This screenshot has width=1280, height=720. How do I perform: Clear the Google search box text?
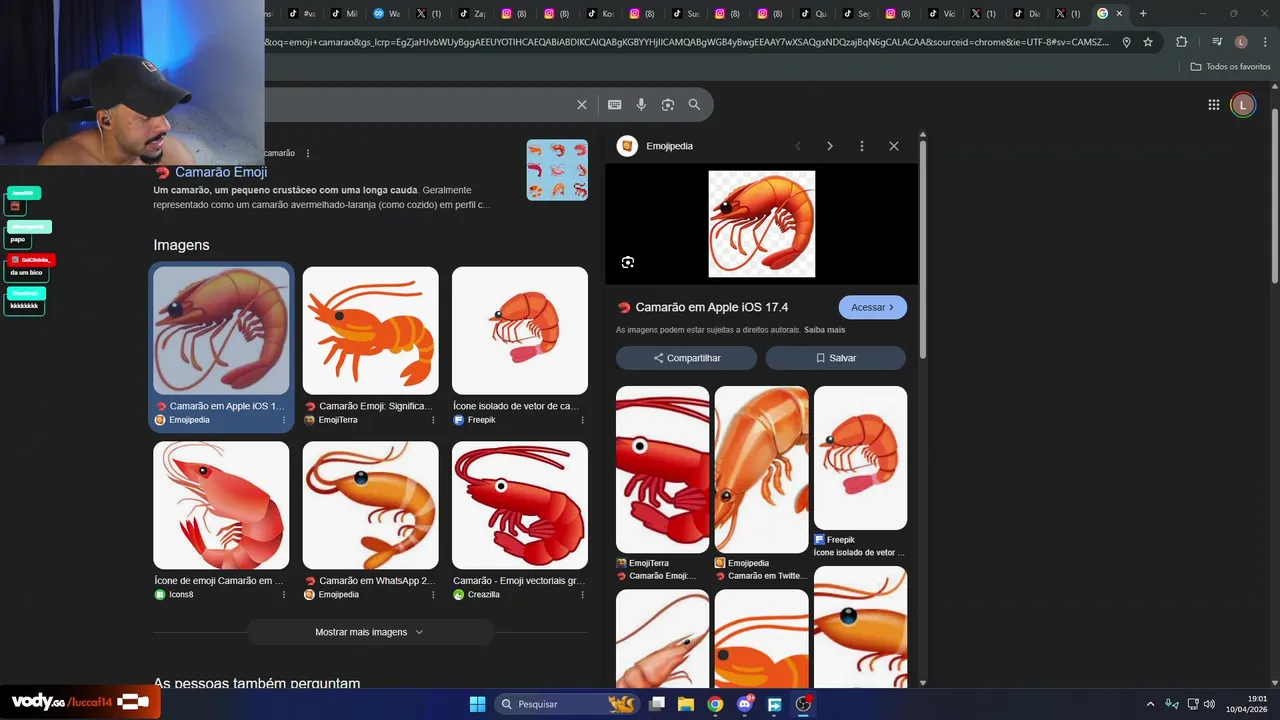(x=582, y=105)
